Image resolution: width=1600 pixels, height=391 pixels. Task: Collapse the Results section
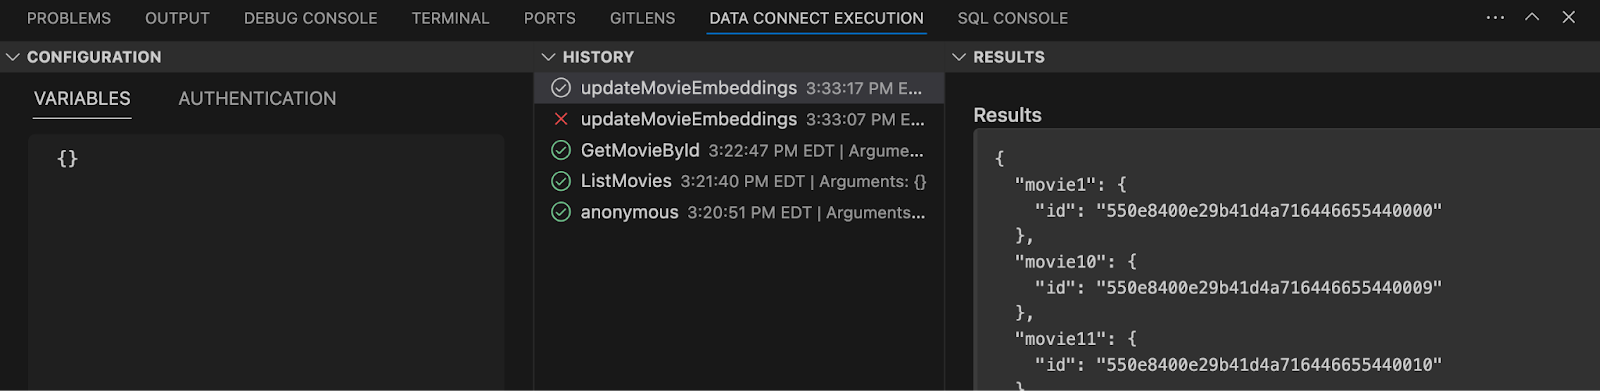[x=959, y=57]
